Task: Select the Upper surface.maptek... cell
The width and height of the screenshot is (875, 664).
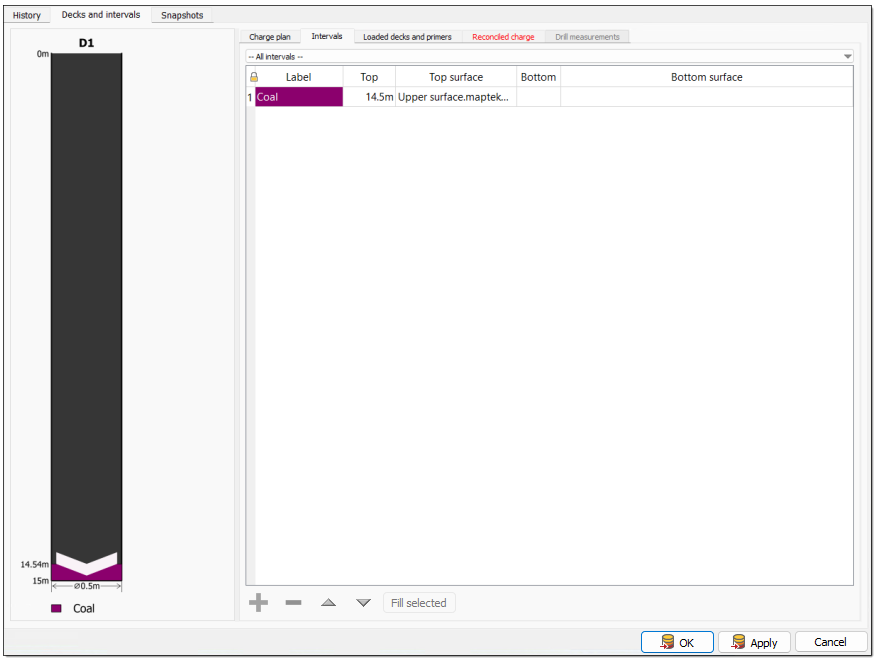Action: pyautogui.click(x=456, y=97)
